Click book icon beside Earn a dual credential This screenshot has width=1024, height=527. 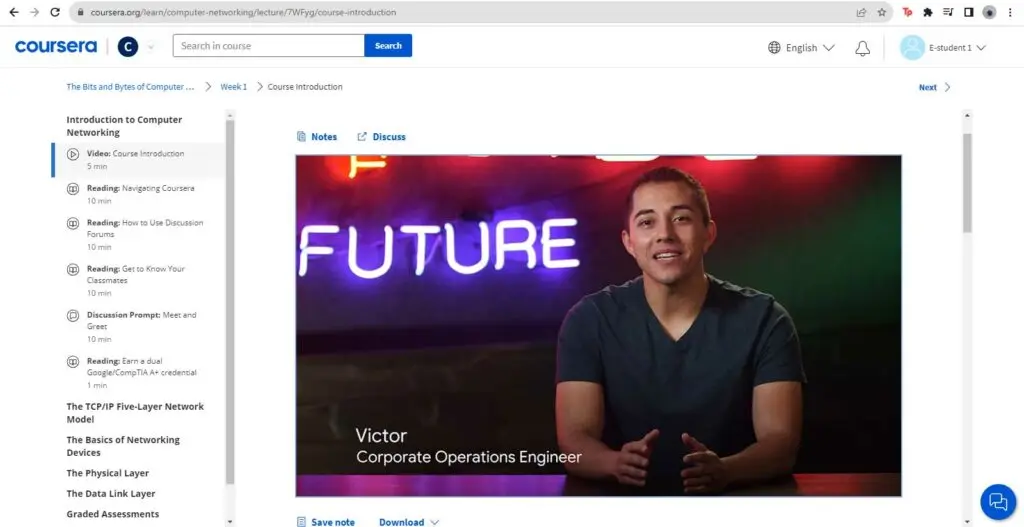pyautogui.click(x=72, y=361)
